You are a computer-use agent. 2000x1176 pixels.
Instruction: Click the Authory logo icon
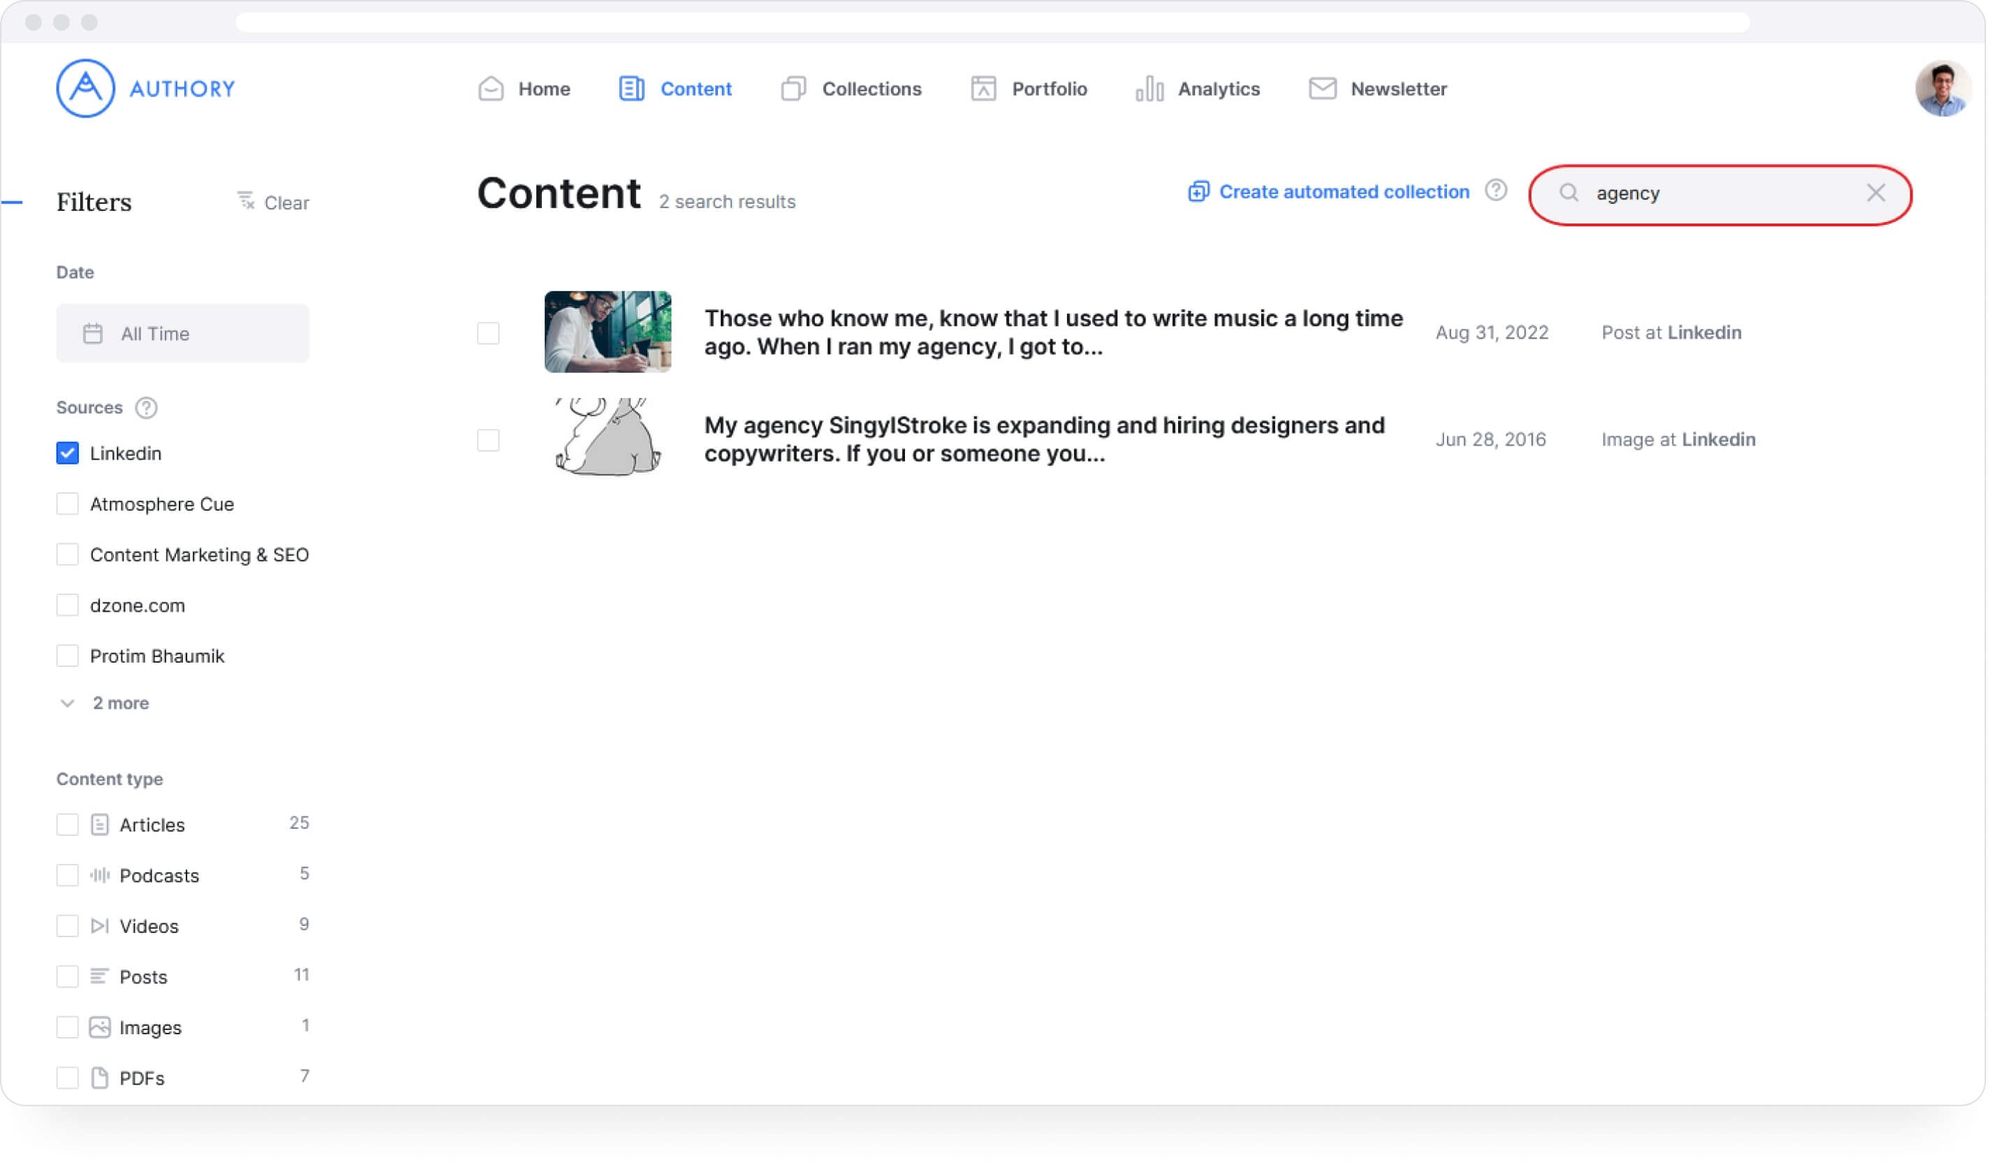click(85, 88)
